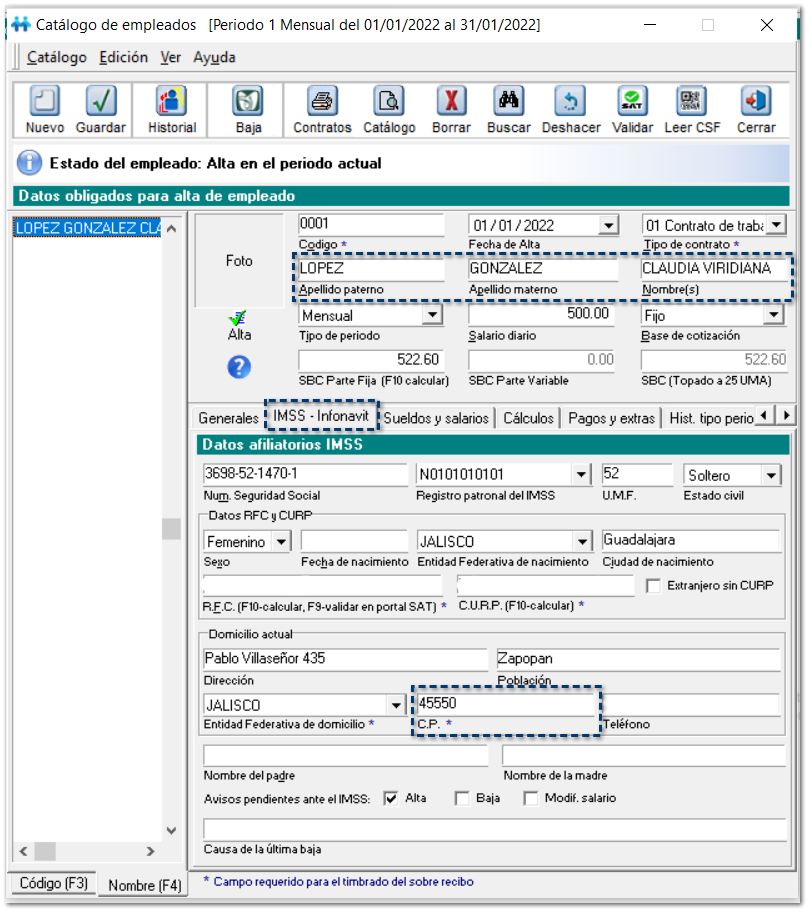809x912 pixels.
Task: Click the Nuevo toolbar icon
Action: point(45,101)
